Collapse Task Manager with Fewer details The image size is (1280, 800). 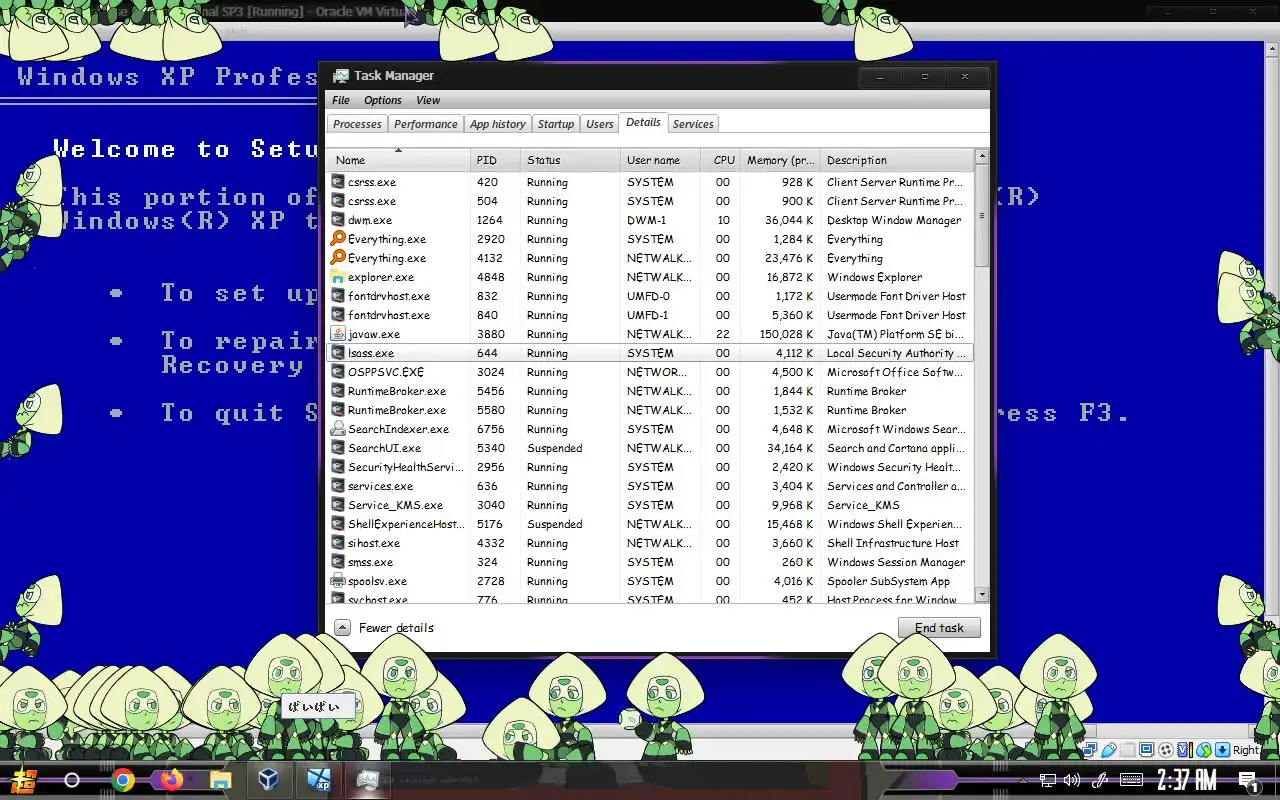384,628
